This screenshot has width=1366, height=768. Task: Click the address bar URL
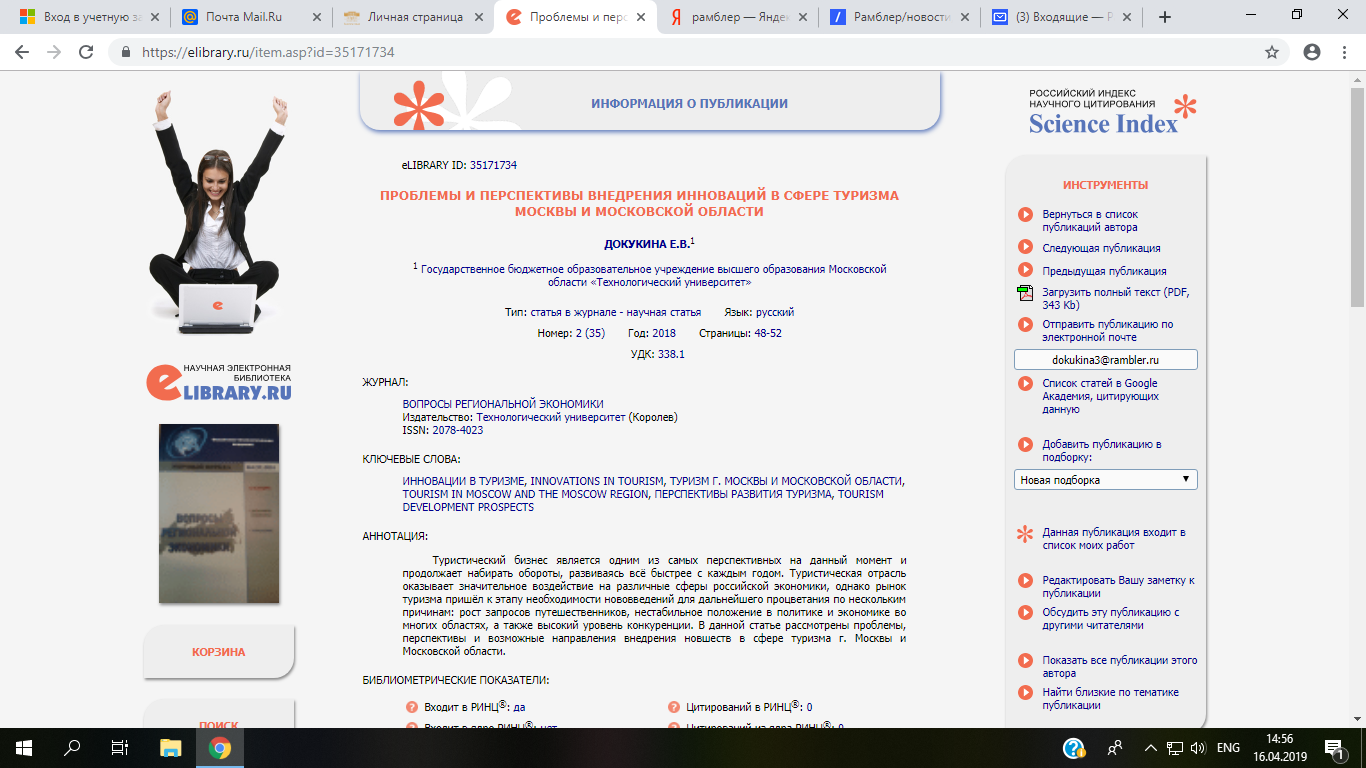click(x=268, y=52)
